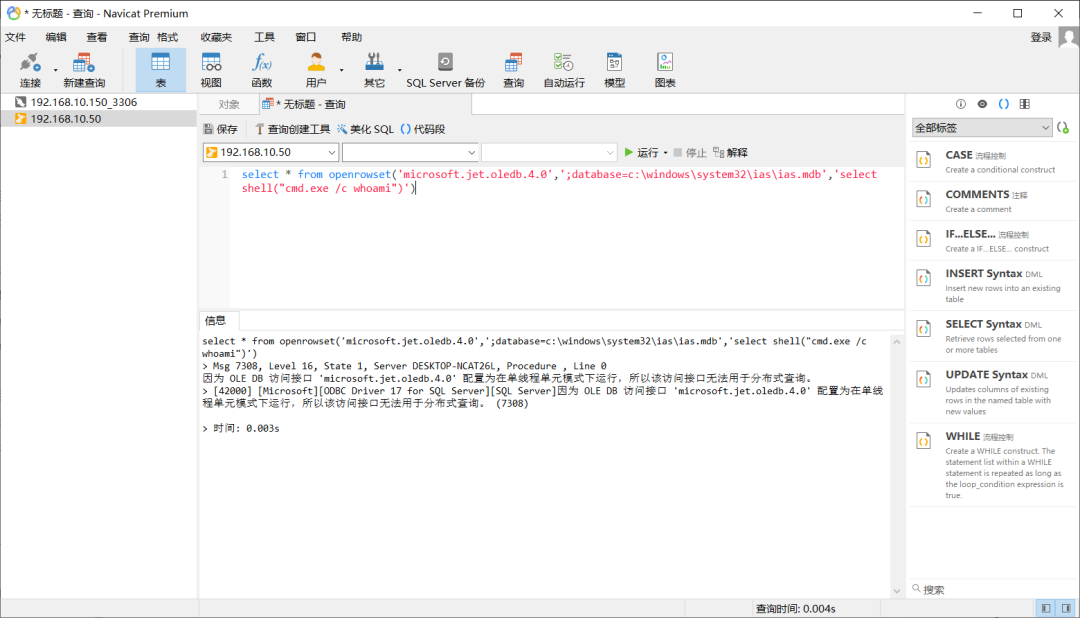Open the Favorites (收藏夹) menu

point(216,37)
